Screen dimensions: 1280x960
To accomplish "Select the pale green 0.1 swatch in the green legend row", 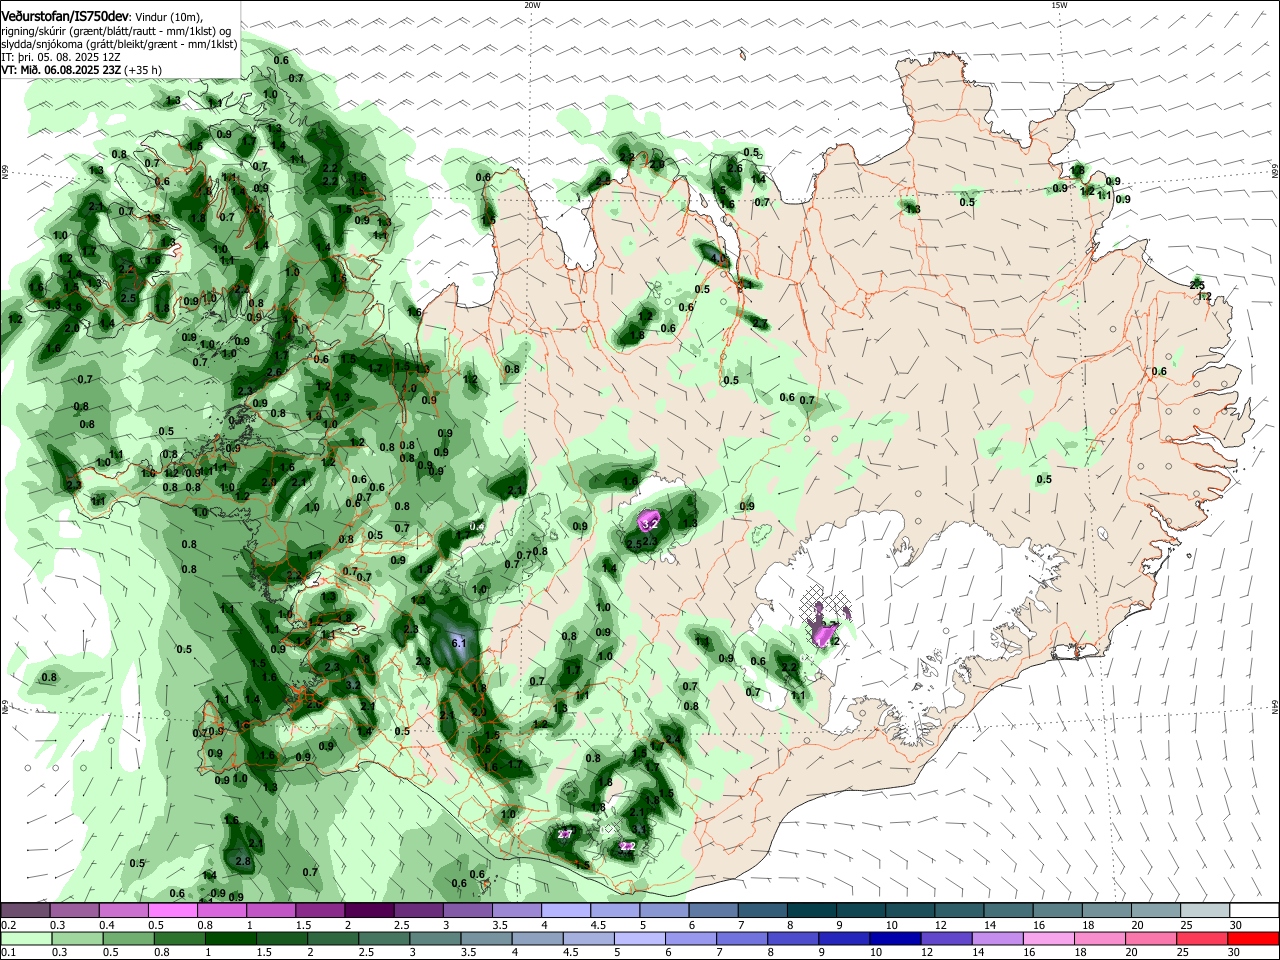I will [24, 938].
